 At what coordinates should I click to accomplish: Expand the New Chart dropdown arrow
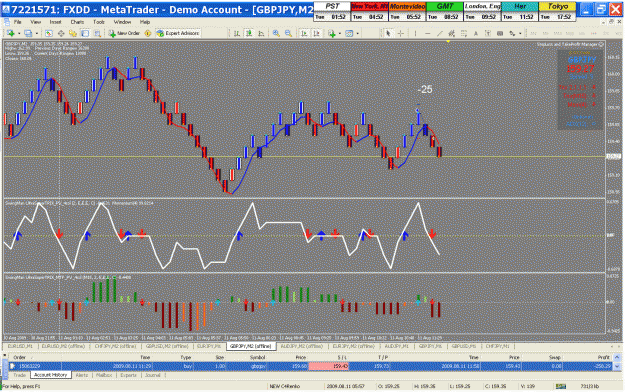pyautogui.click(x=18, y=33)
